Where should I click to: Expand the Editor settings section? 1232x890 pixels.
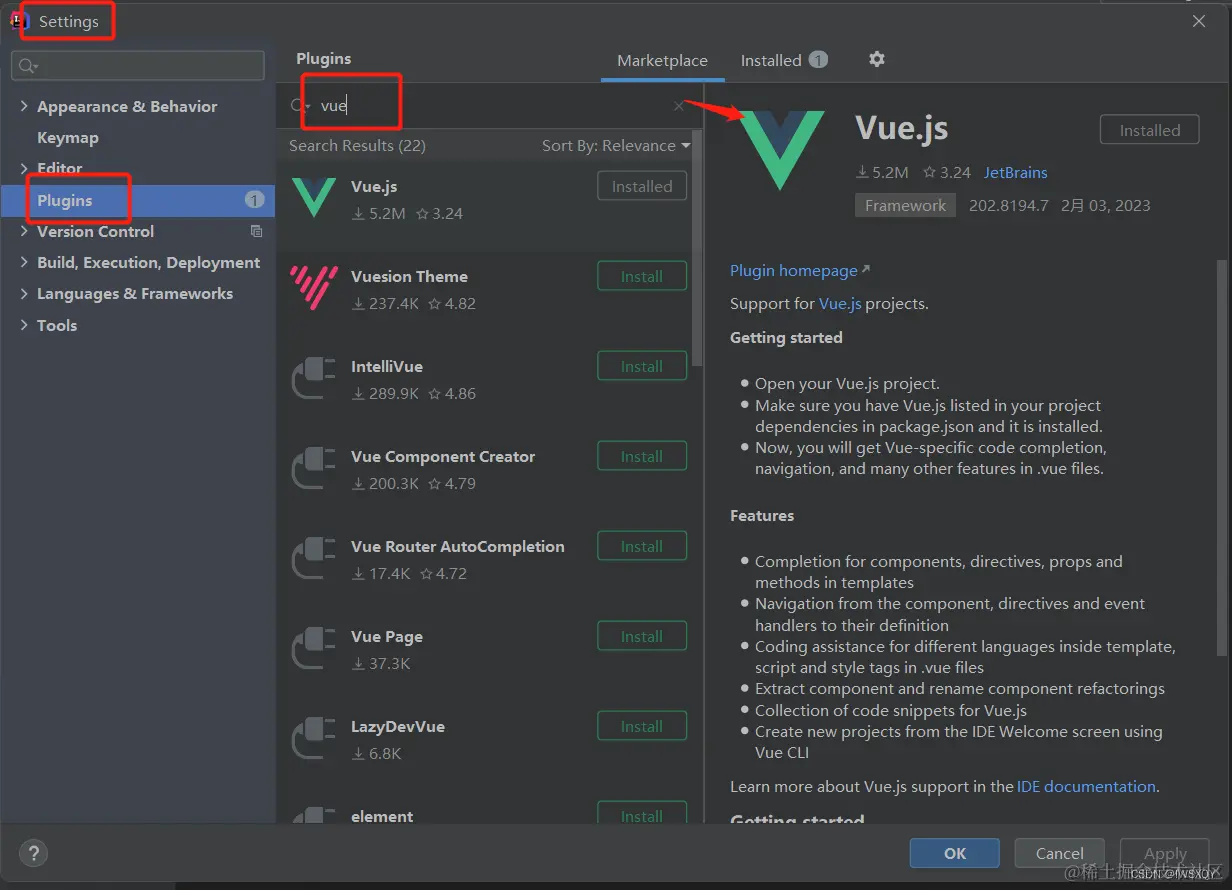coord(24,168)
